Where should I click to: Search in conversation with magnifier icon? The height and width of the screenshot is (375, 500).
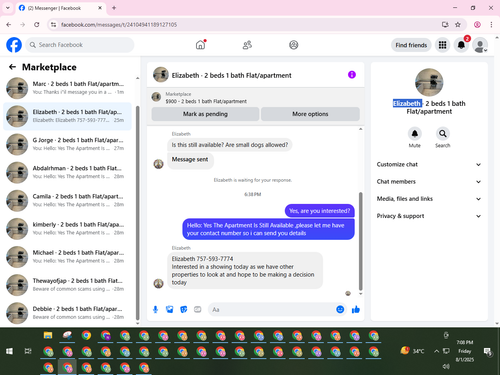tap(442, 134)
